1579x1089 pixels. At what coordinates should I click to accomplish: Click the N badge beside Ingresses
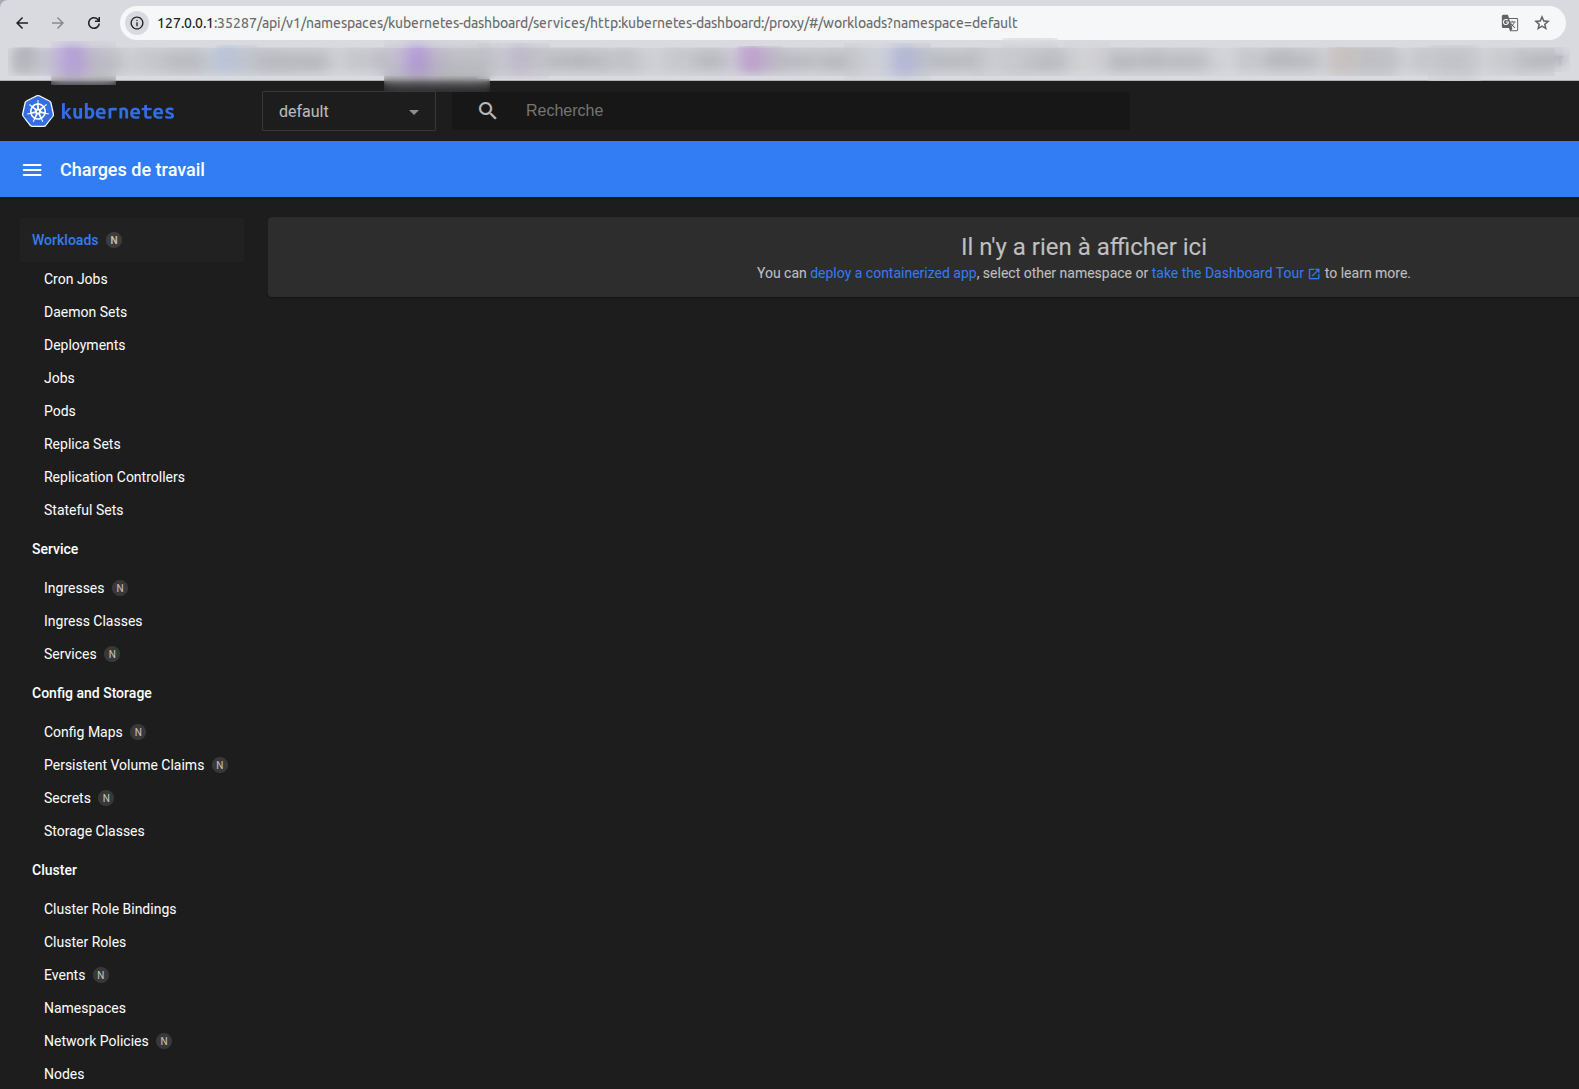pyautogui.click(x=120, y=588)
